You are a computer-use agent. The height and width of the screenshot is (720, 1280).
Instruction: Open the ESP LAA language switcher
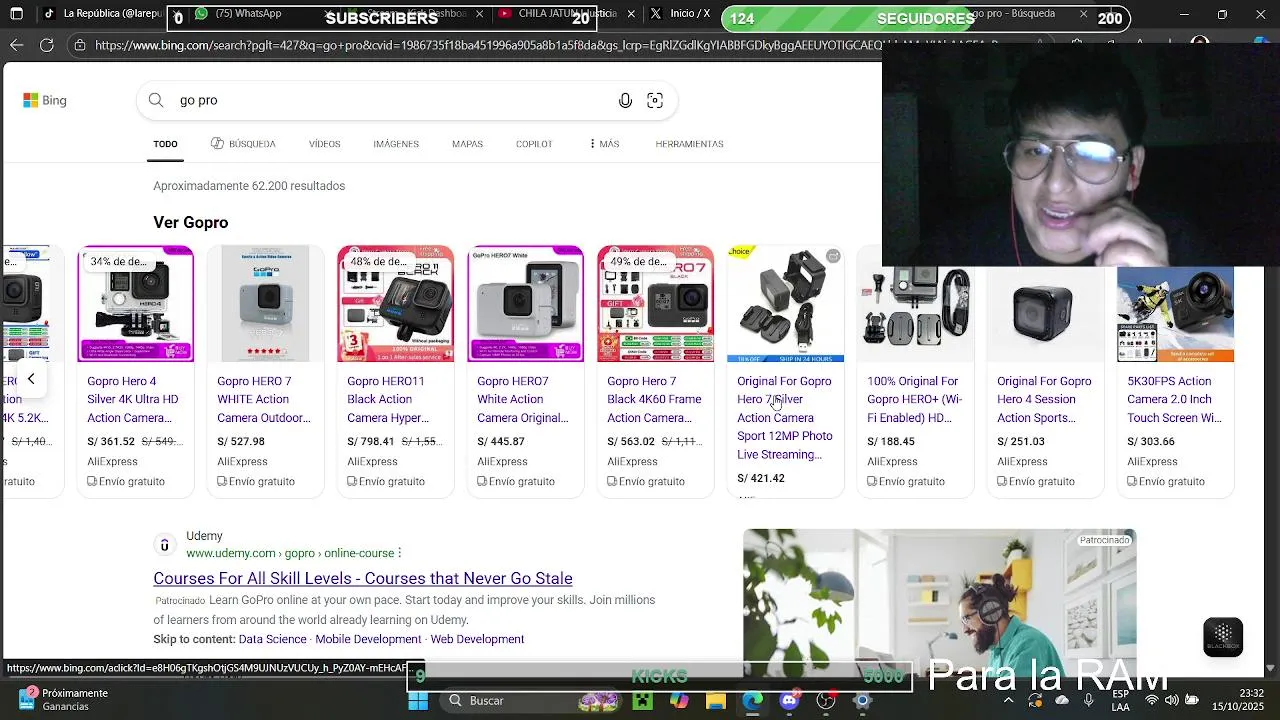tap(1121, 700)
